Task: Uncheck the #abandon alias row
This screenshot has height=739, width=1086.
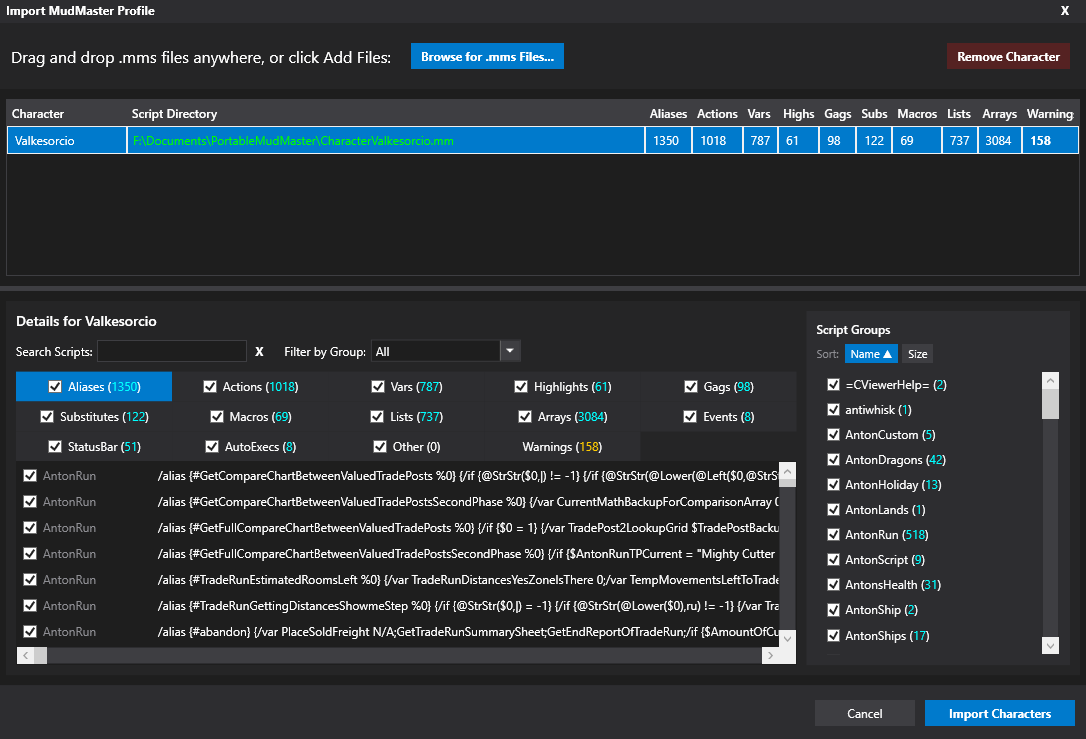Action: click(30, 631)
